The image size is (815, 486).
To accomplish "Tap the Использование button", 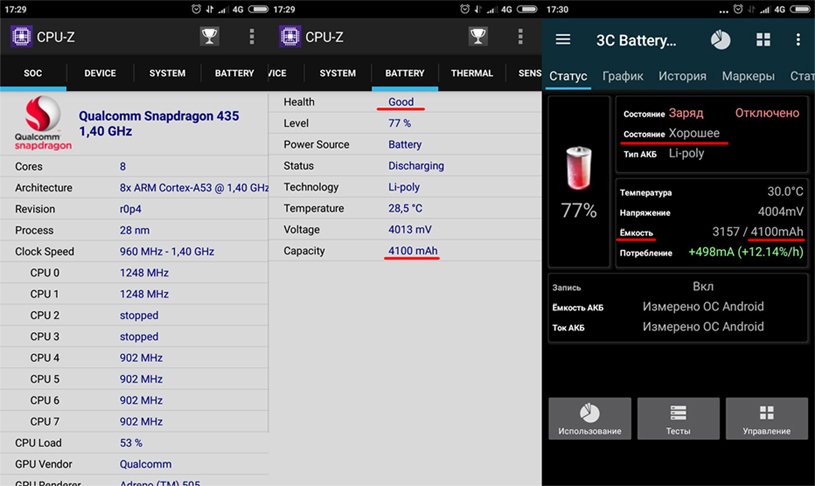I will click(590, 419).
